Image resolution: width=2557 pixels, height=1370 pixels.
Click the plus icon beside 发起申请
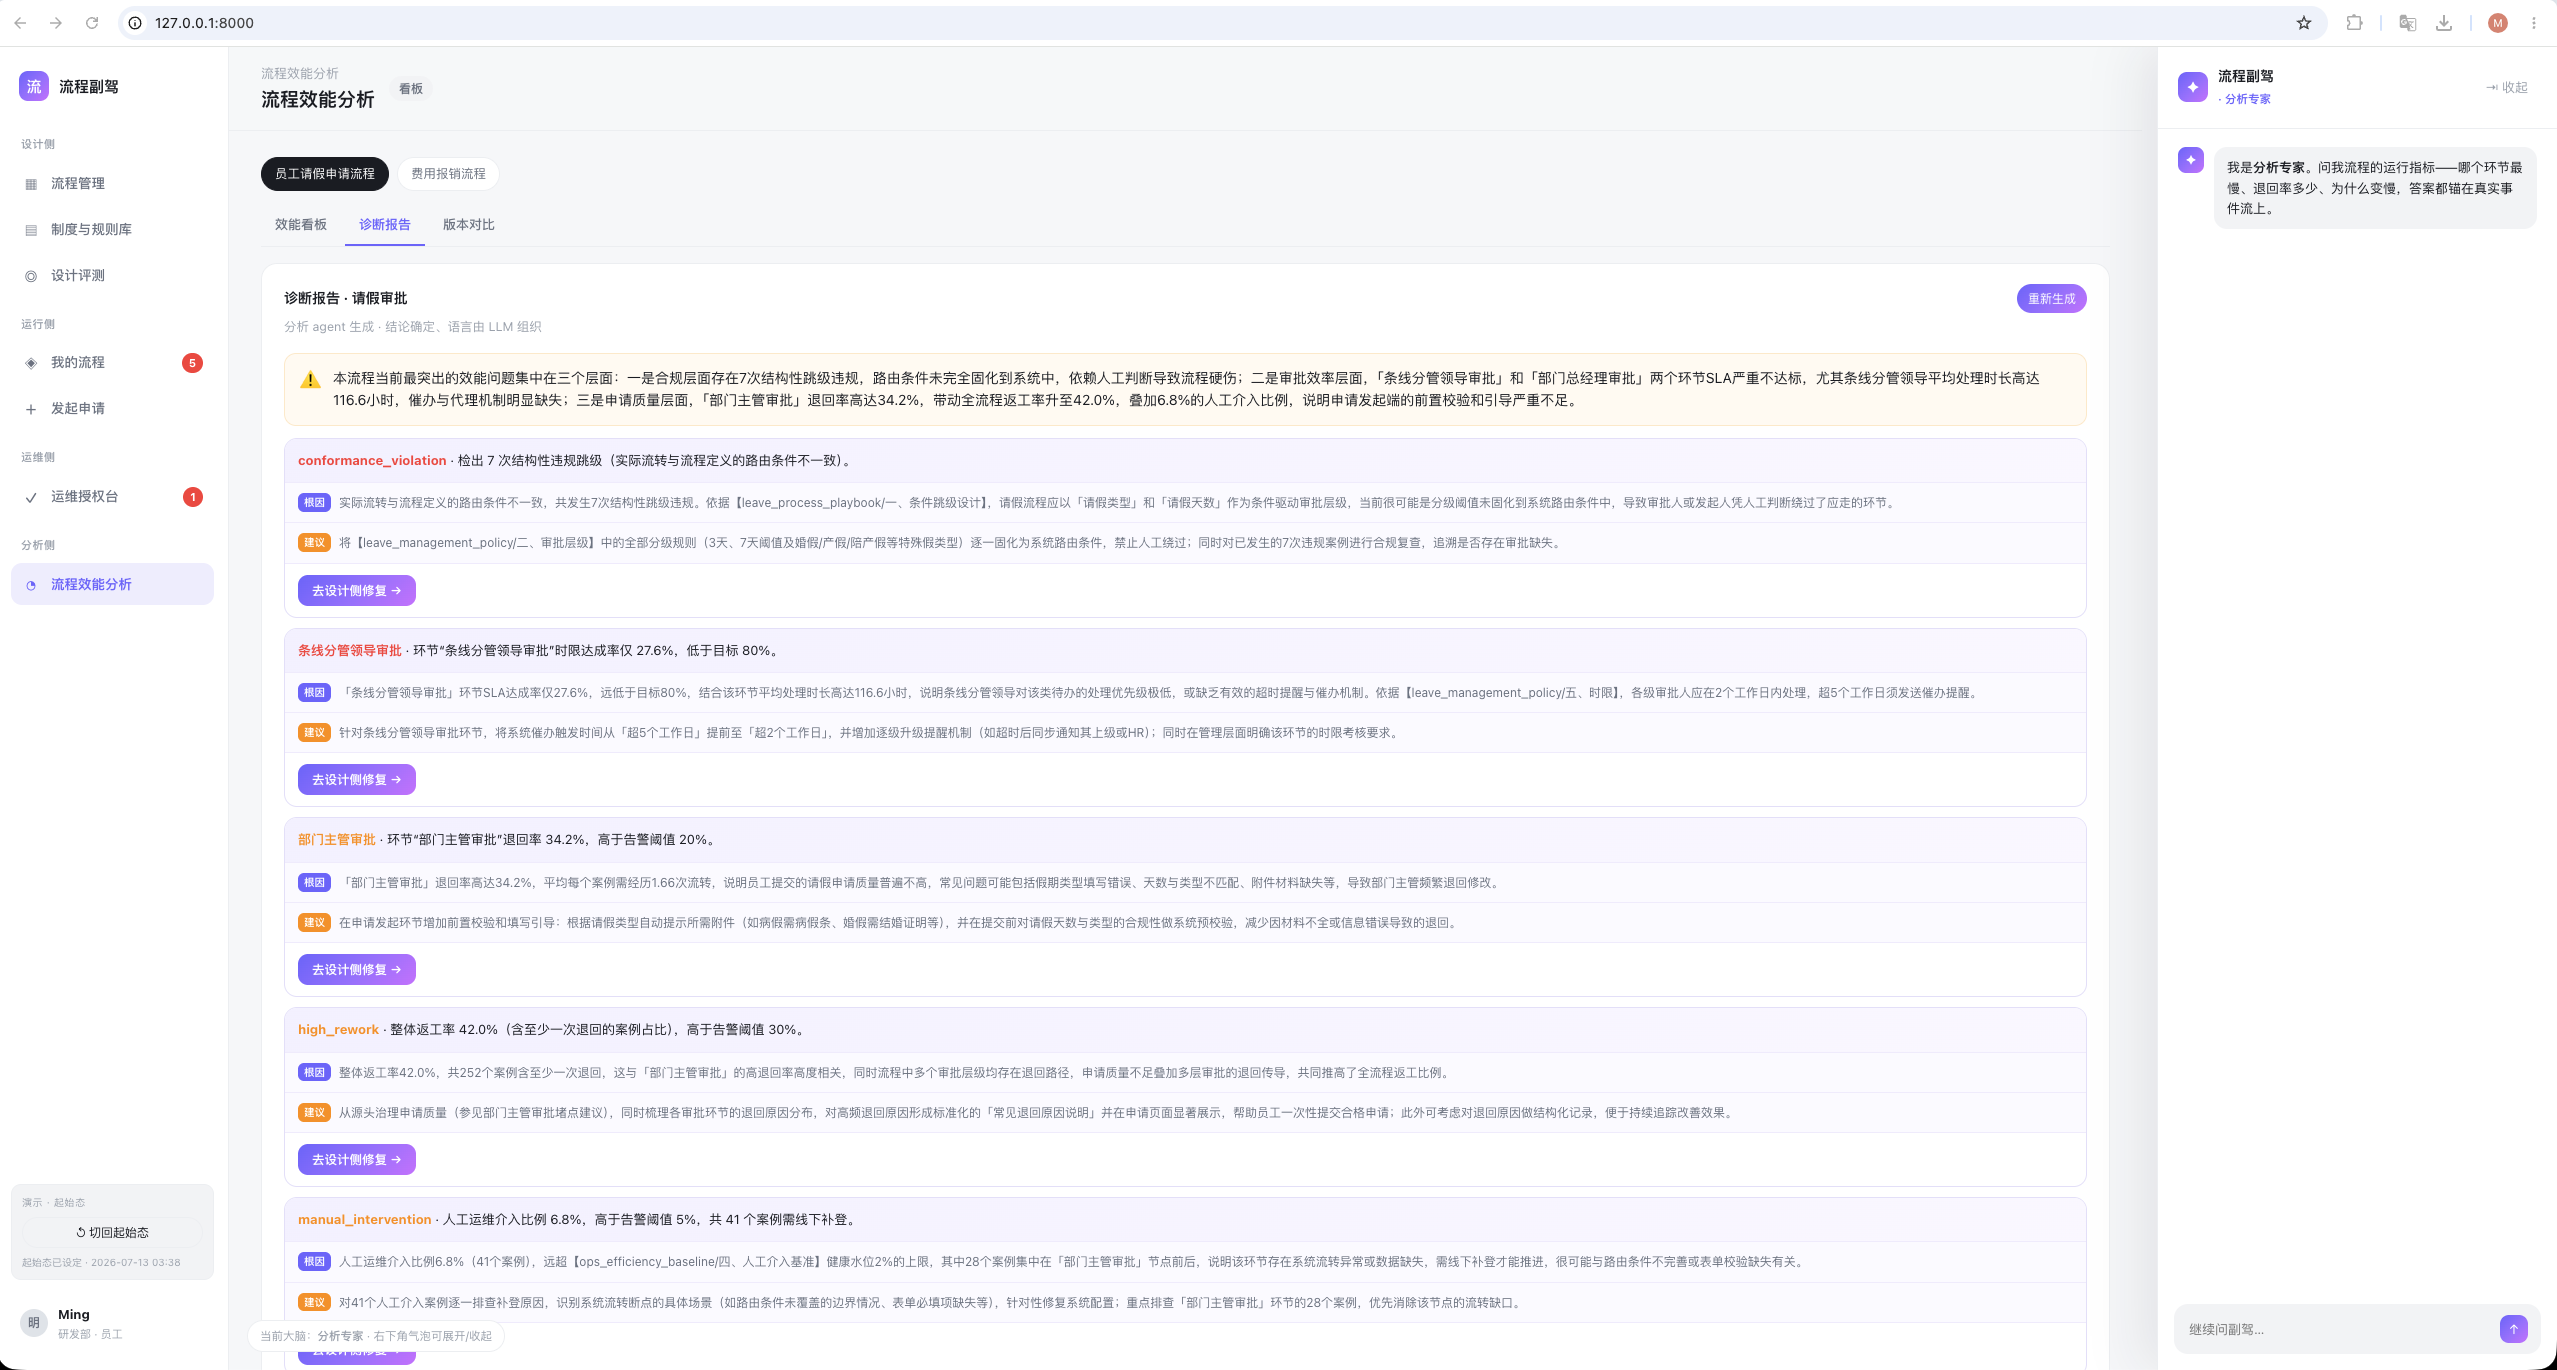pos(31,409)
